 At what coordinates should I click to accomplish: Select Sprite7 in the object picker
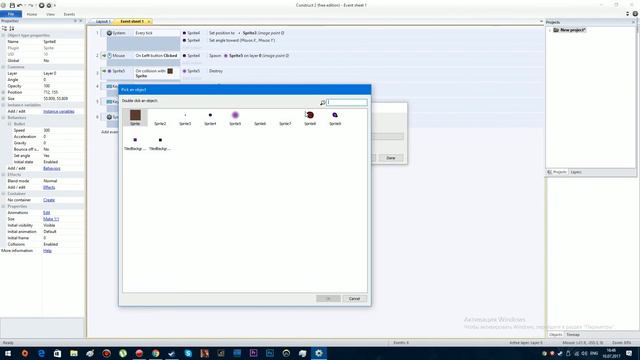285,118
